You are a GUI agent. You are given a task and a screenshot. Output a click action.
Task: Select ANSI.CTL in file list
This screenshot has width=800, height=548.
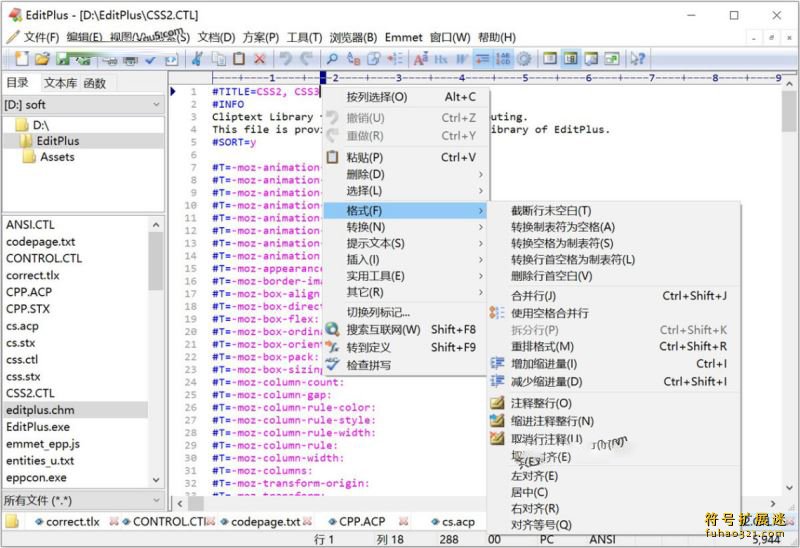(x=30, y=225)
